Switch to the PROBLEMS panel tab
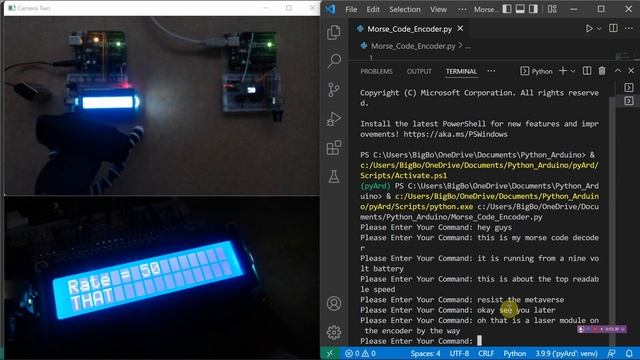 [x=376, y=71]
